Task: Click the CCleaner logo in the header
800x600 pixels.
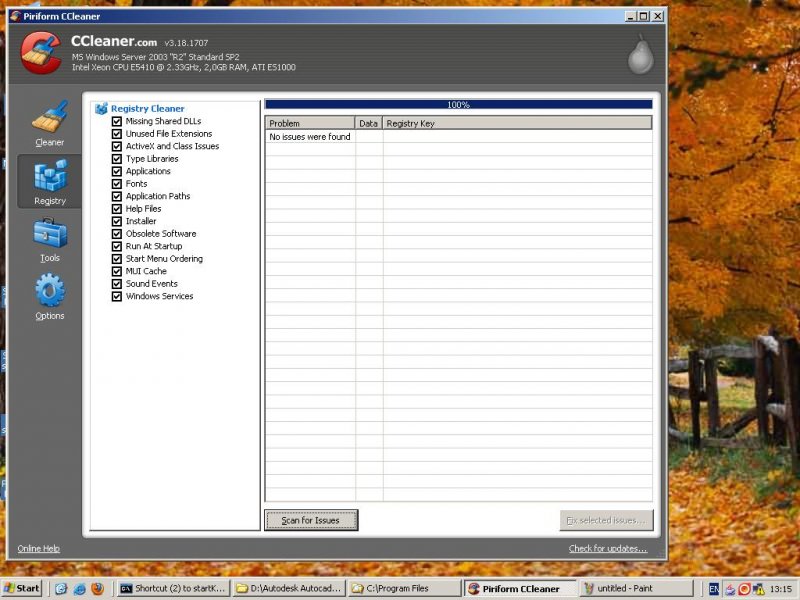Action: point(41,53)
